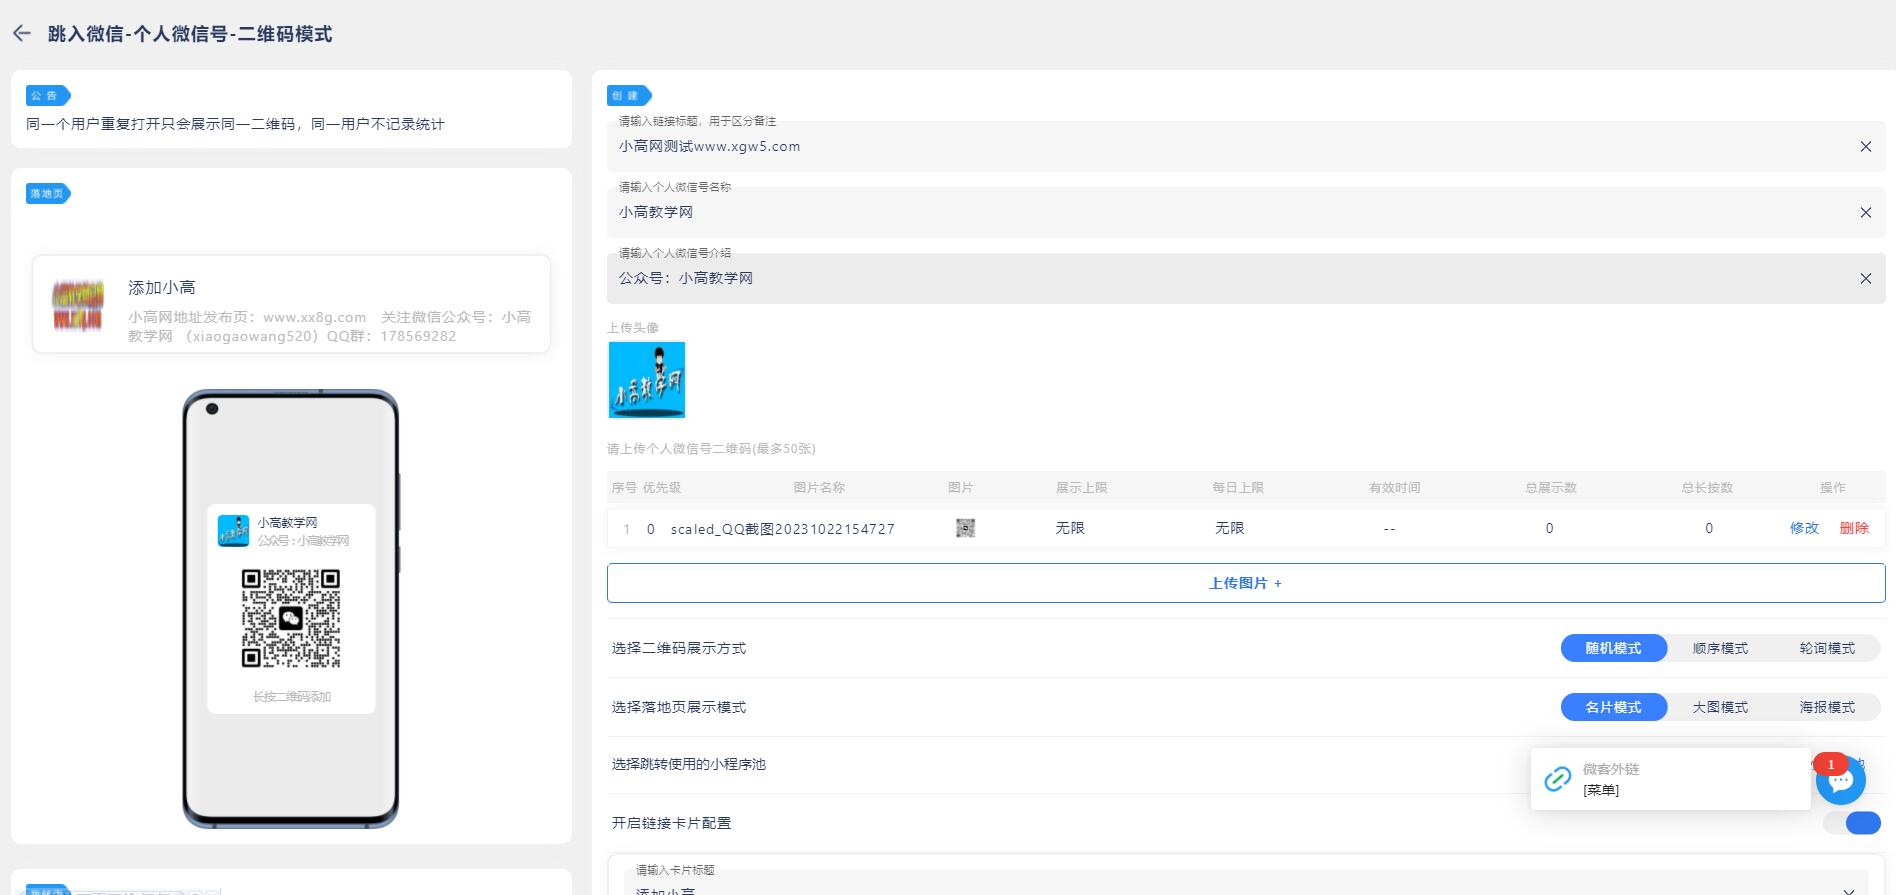Clear the intro field 公众号:小高教学网
Screen dimensions: 1896x895
pos(1865,279)
